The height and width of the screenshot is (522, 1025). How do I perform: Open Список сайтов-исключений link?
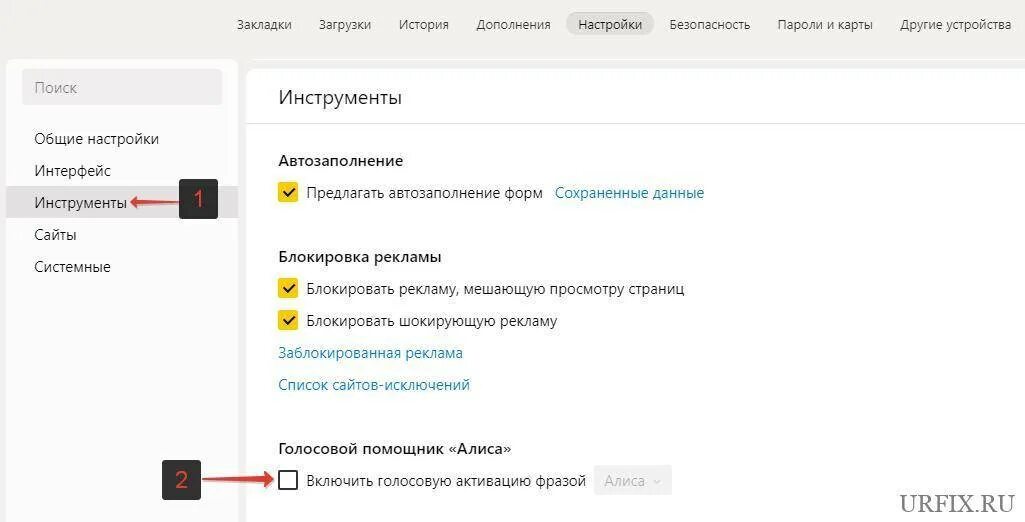click(374, 385)
